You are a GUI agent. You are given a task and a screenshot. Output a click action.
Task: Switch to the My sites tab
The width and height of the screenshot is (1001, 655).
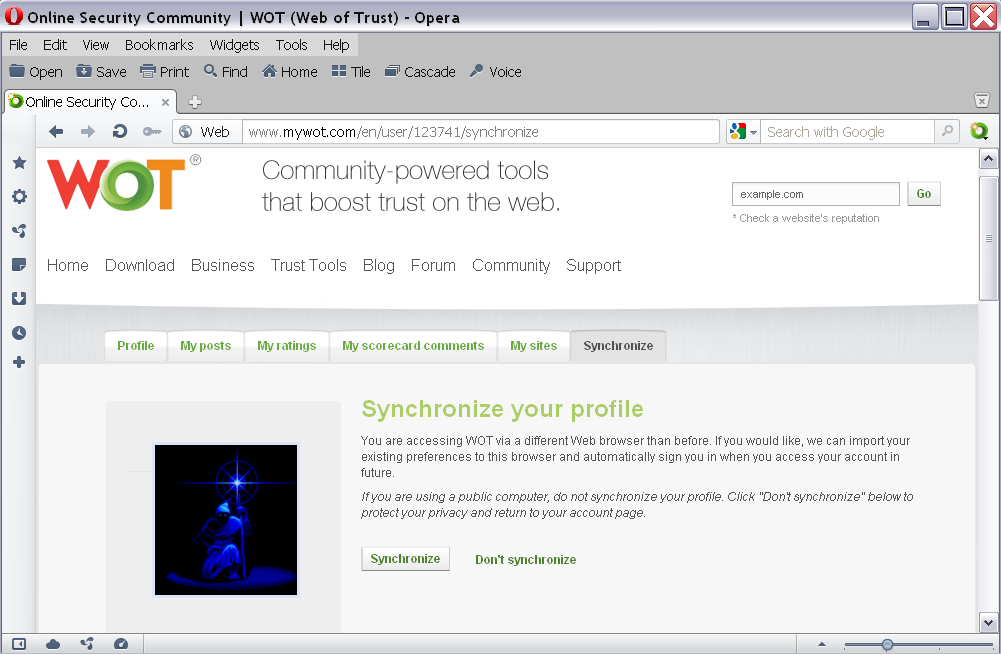534,346
